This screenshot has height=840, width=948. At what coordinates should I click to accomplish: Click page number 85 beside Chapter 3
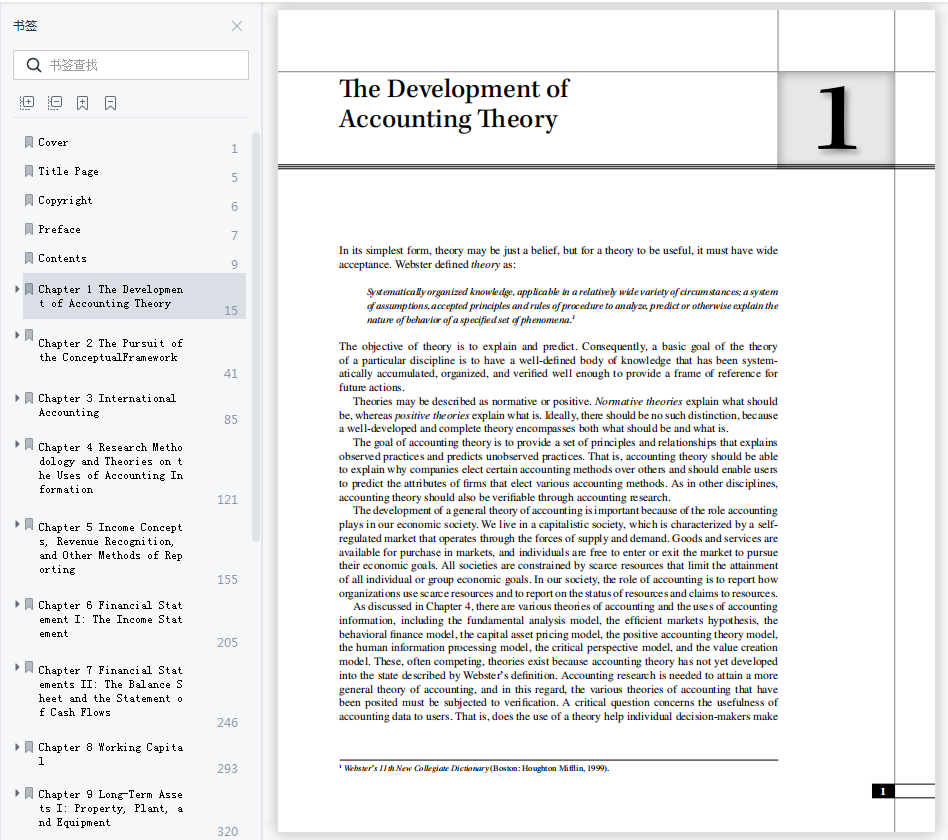[x=231, y=420]
